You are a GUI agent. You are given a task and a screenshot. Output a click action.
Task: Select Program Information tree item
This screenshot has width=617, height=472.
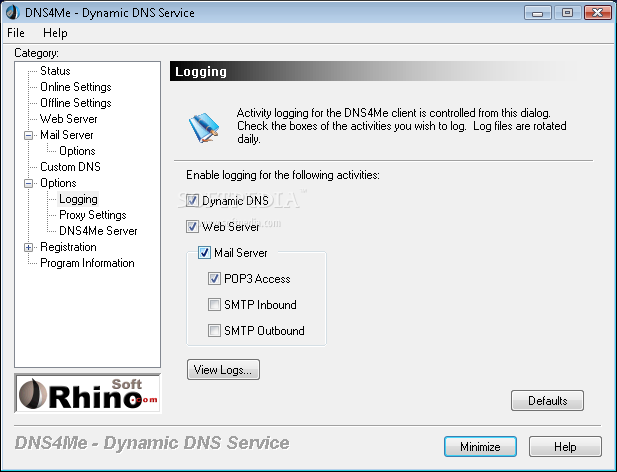tap(87, 263)
